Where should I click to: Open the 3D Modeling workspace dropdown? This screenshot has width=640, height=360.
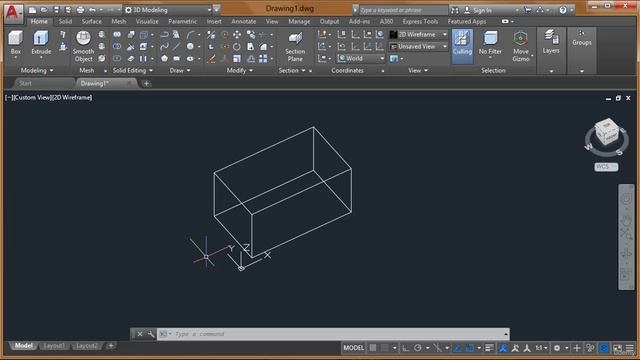click(x=169, y=10)
